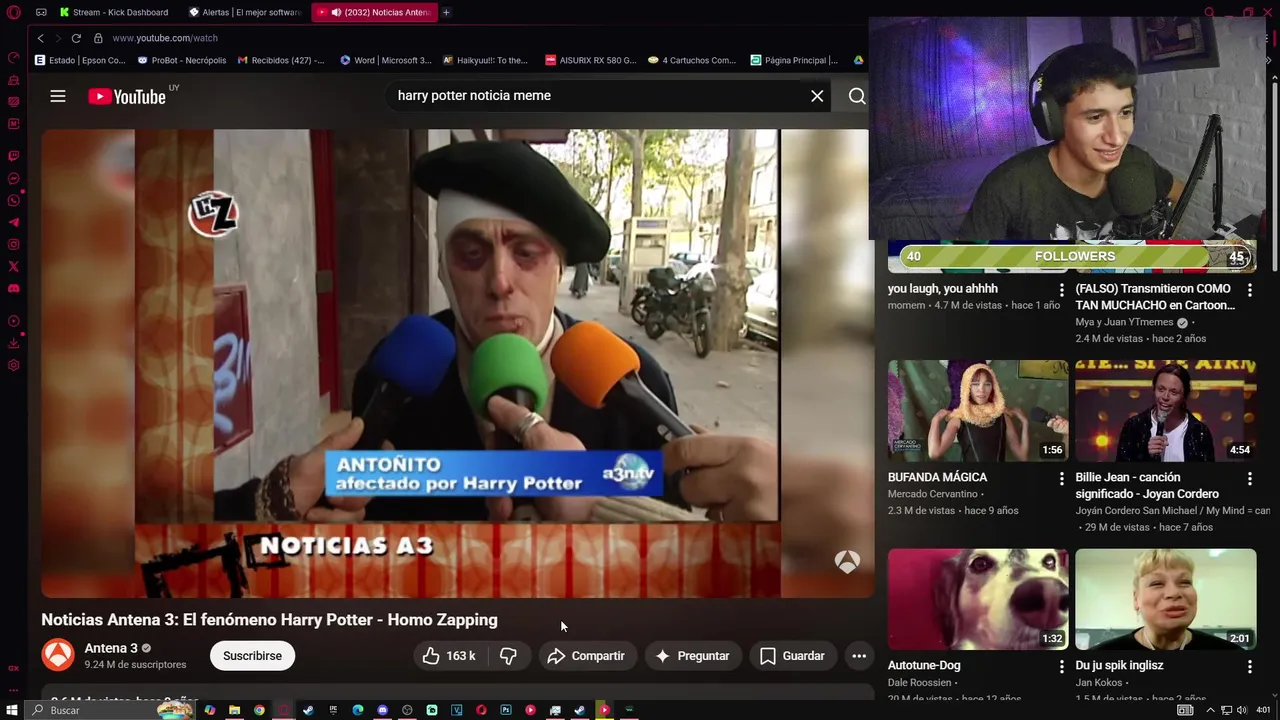This screenshot has width=1280, height=720.
Task: Click the Antena 3 watermark in video
Action: [x=847, y=562]
